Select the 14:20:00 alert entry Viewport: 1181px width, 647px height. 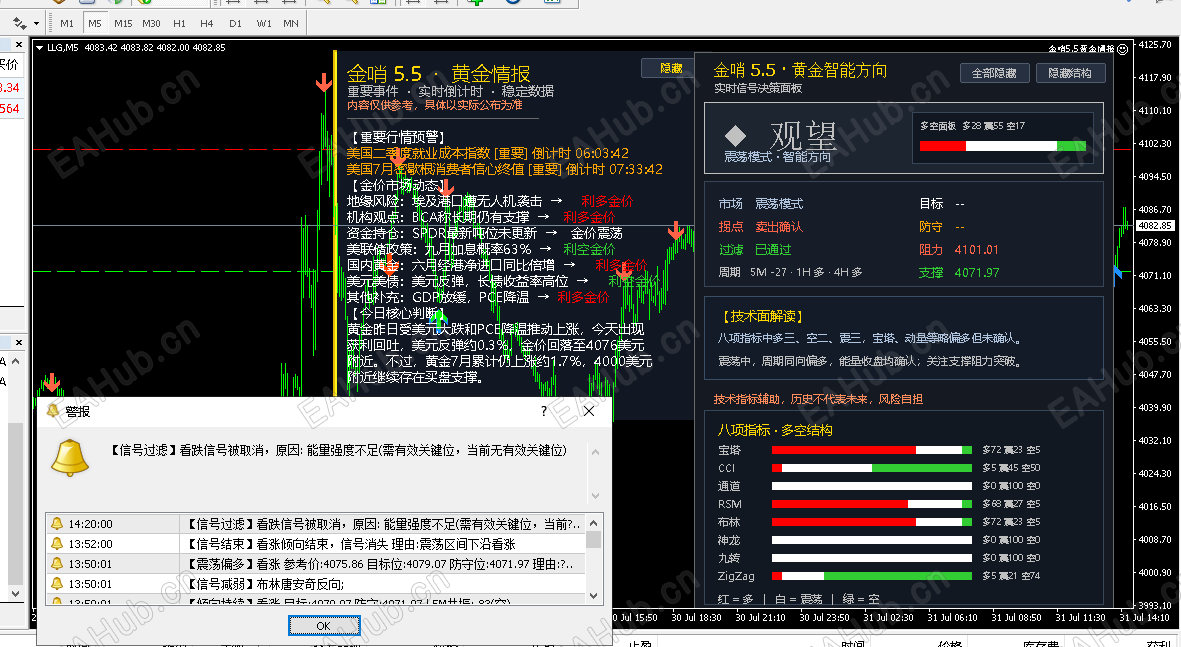coord(315,523)
